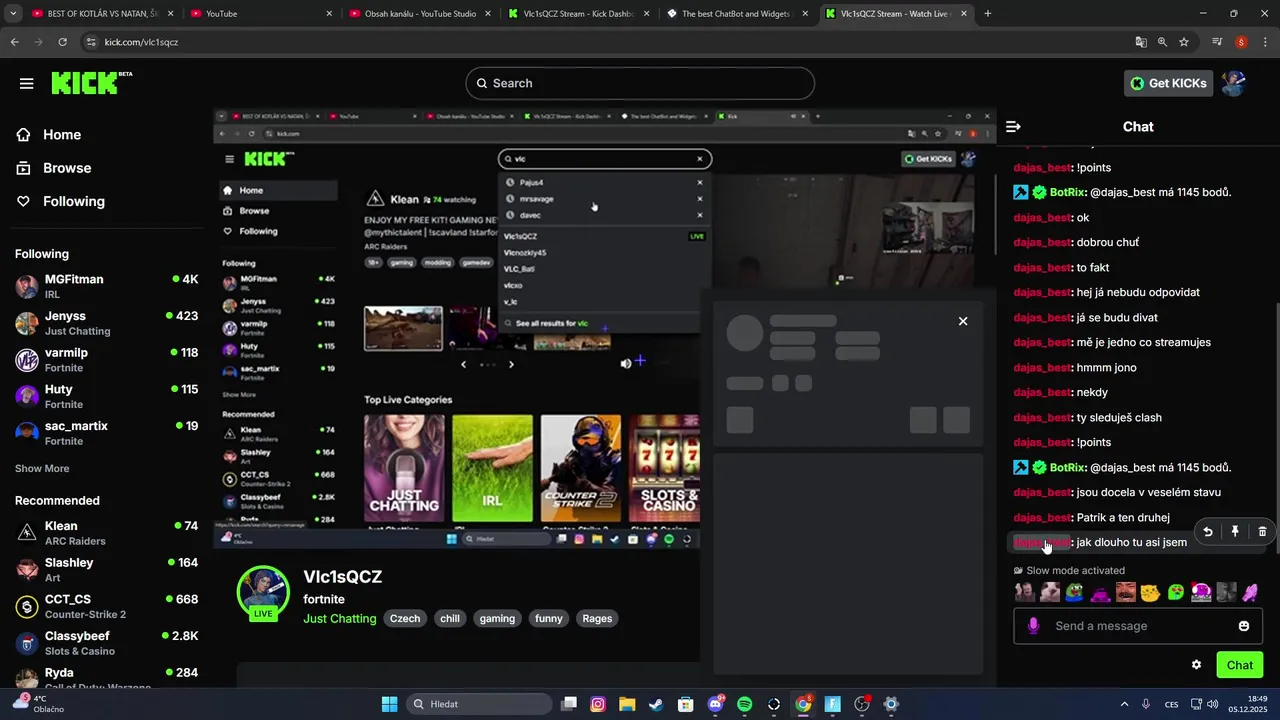Open Slashley recommended channel
Image resolution: width=1280 pixels, height=720 pixels.
pos(106,570)
